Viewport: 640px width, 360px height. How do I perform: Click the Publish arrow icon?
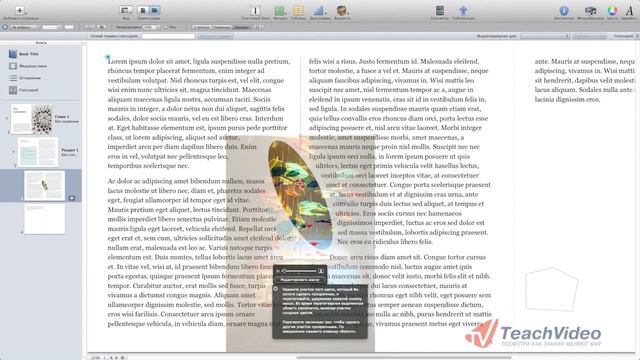[463, 10]
